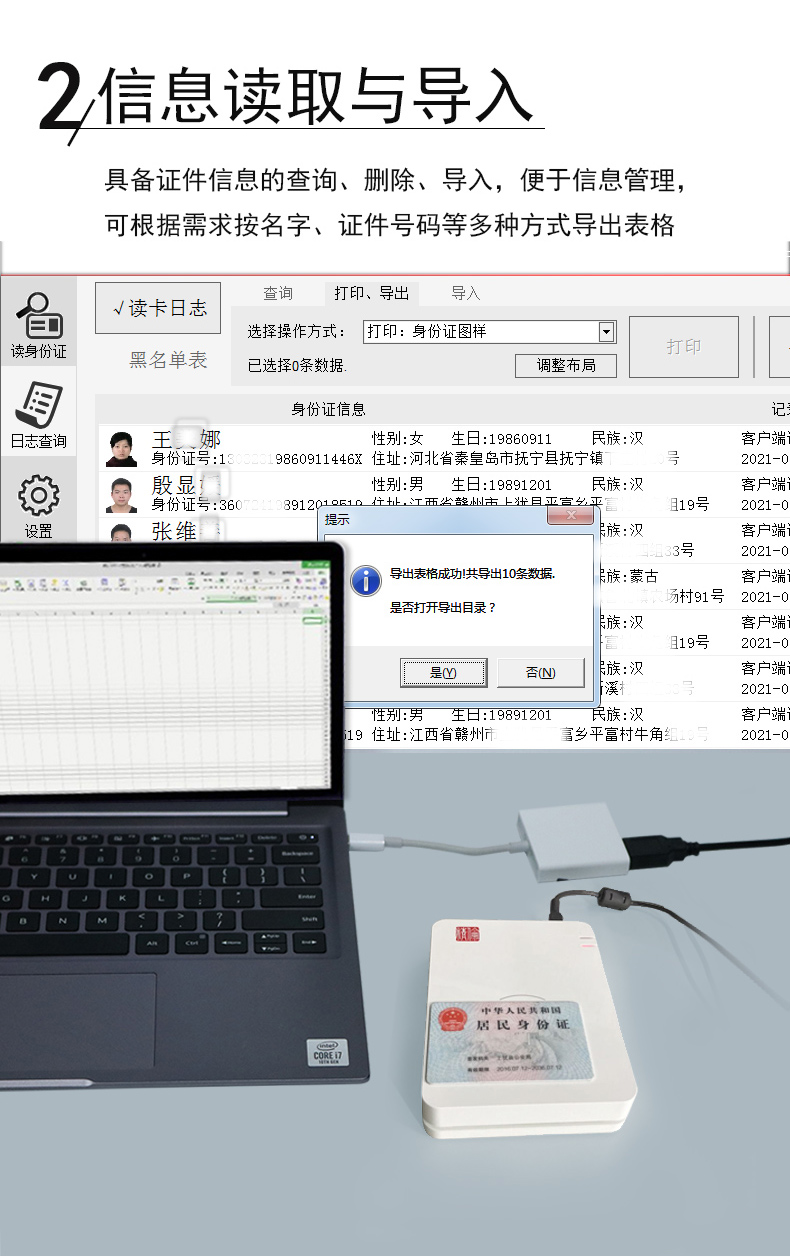Close the 提示 dialog with the X
Image resolution: width=790 pixels, height=1259 pixels.
[x=571, y=515]
